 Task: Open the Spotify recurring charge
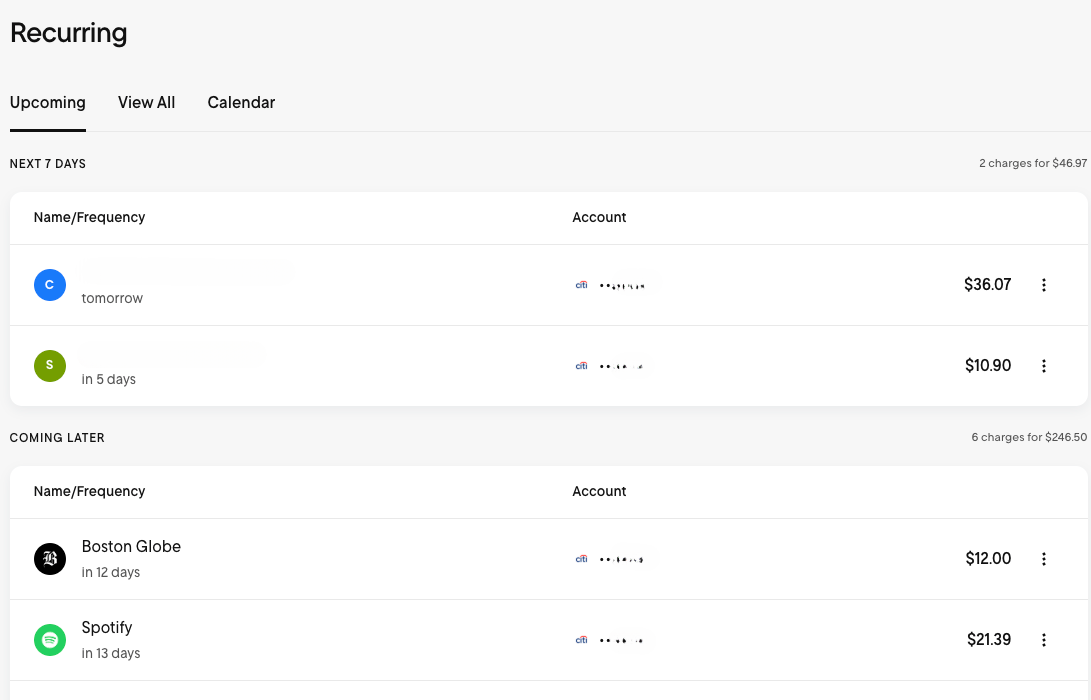pos(107,628)
